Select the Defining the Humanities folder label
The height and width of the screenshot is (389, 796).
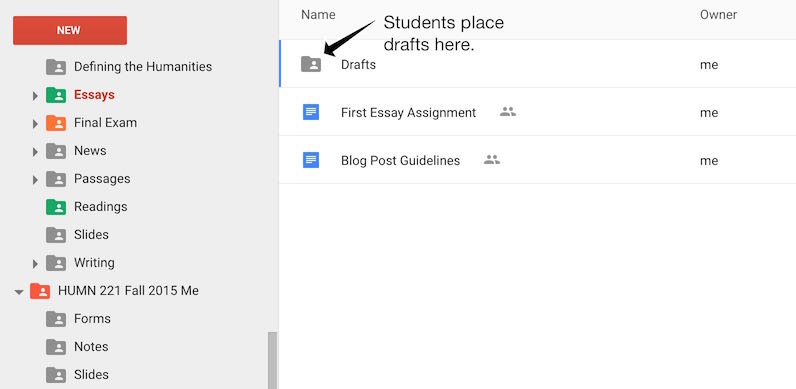pos(143,67)
